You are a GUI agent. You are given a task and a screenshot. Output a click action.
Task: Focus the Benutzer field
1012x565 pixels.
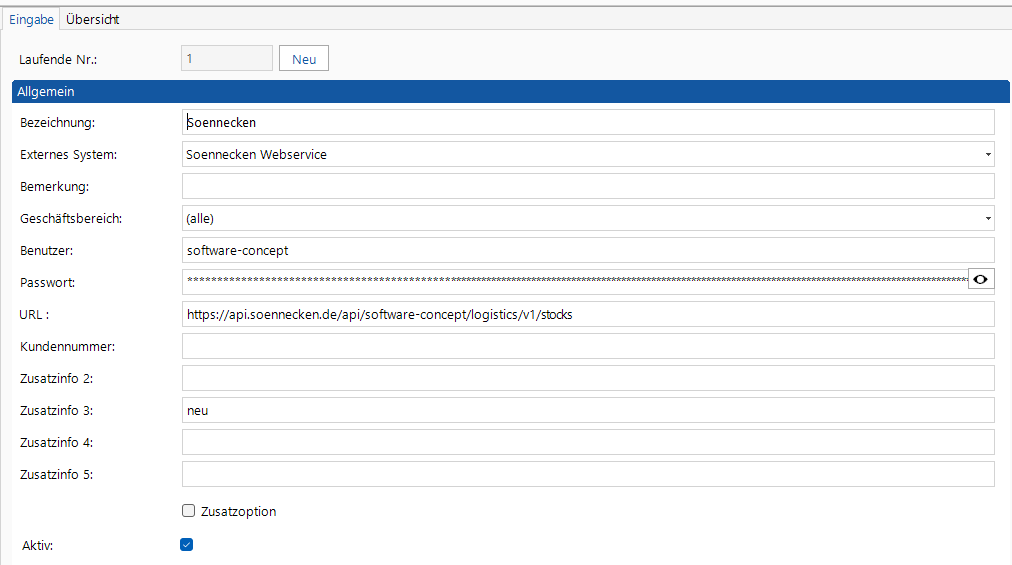point(588,250)
